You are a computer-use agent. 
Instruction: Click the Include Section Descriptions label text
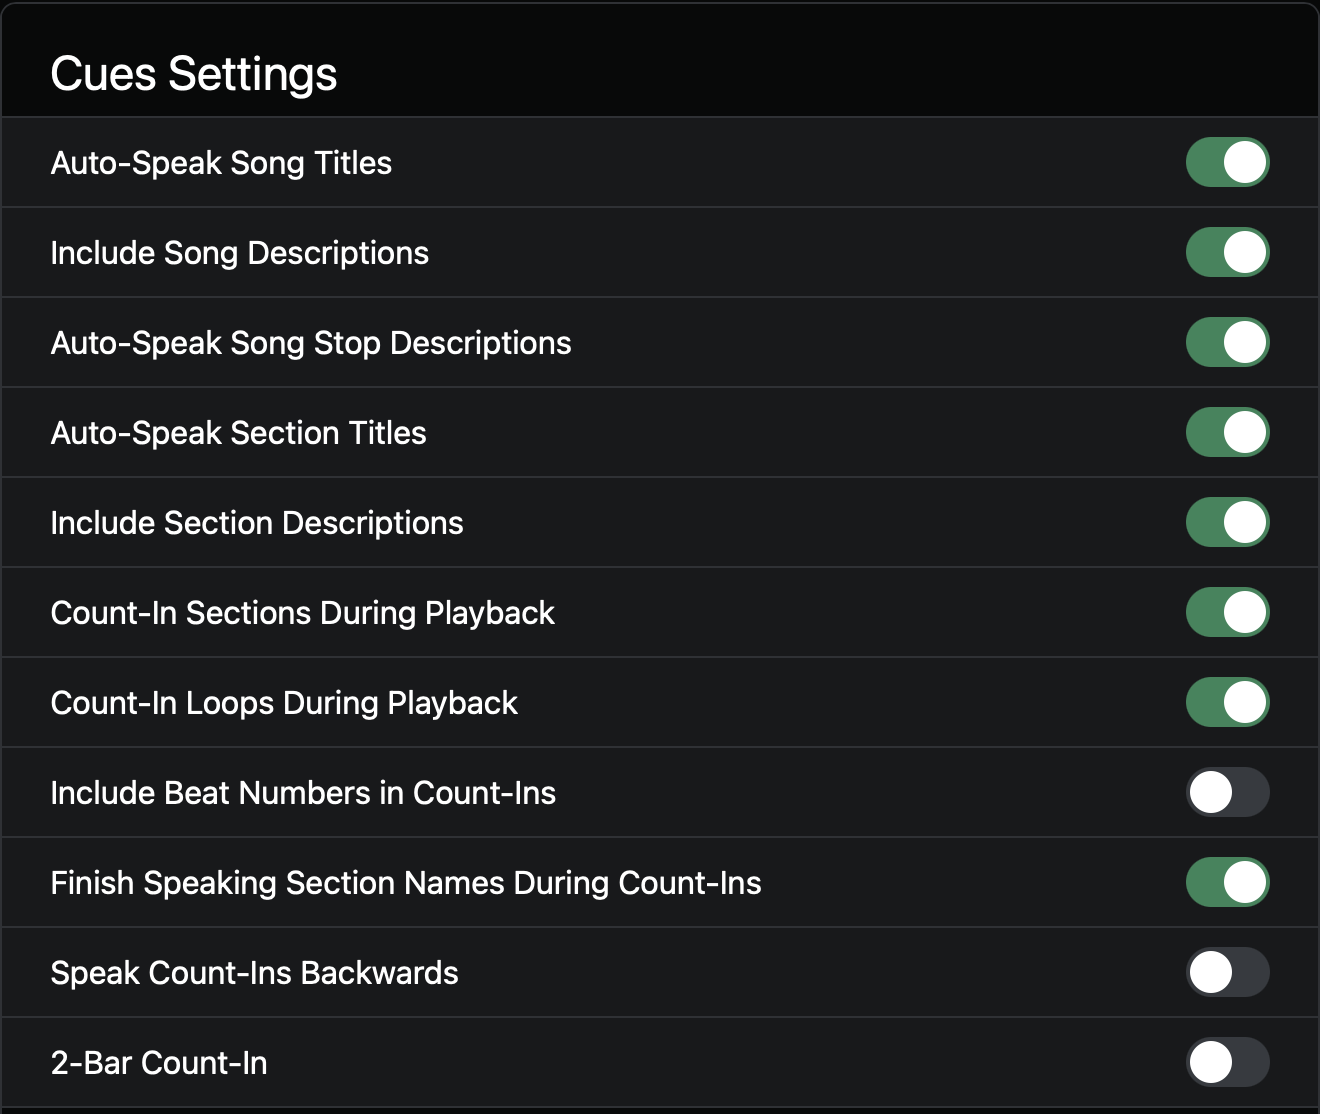click(257, 523)
